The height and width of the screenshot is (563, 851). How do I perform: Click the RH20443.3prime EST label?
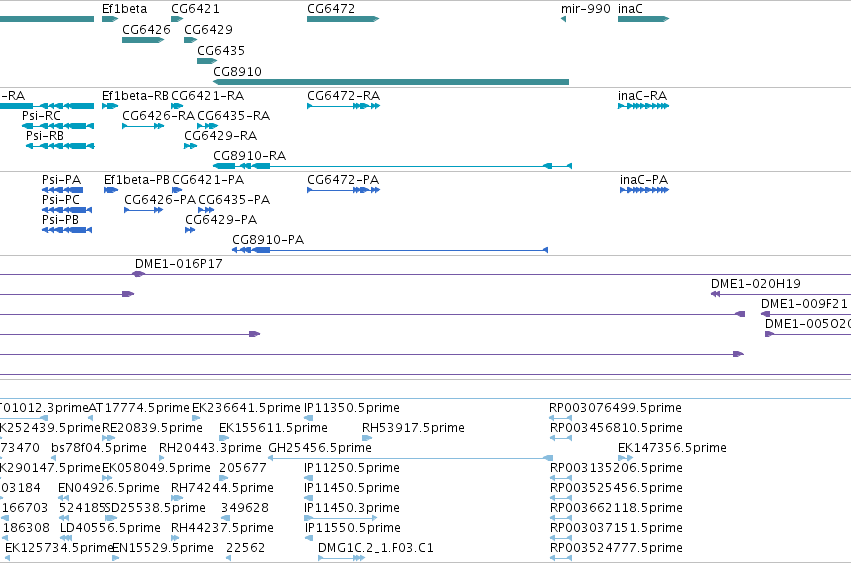[x=210, y=448]
